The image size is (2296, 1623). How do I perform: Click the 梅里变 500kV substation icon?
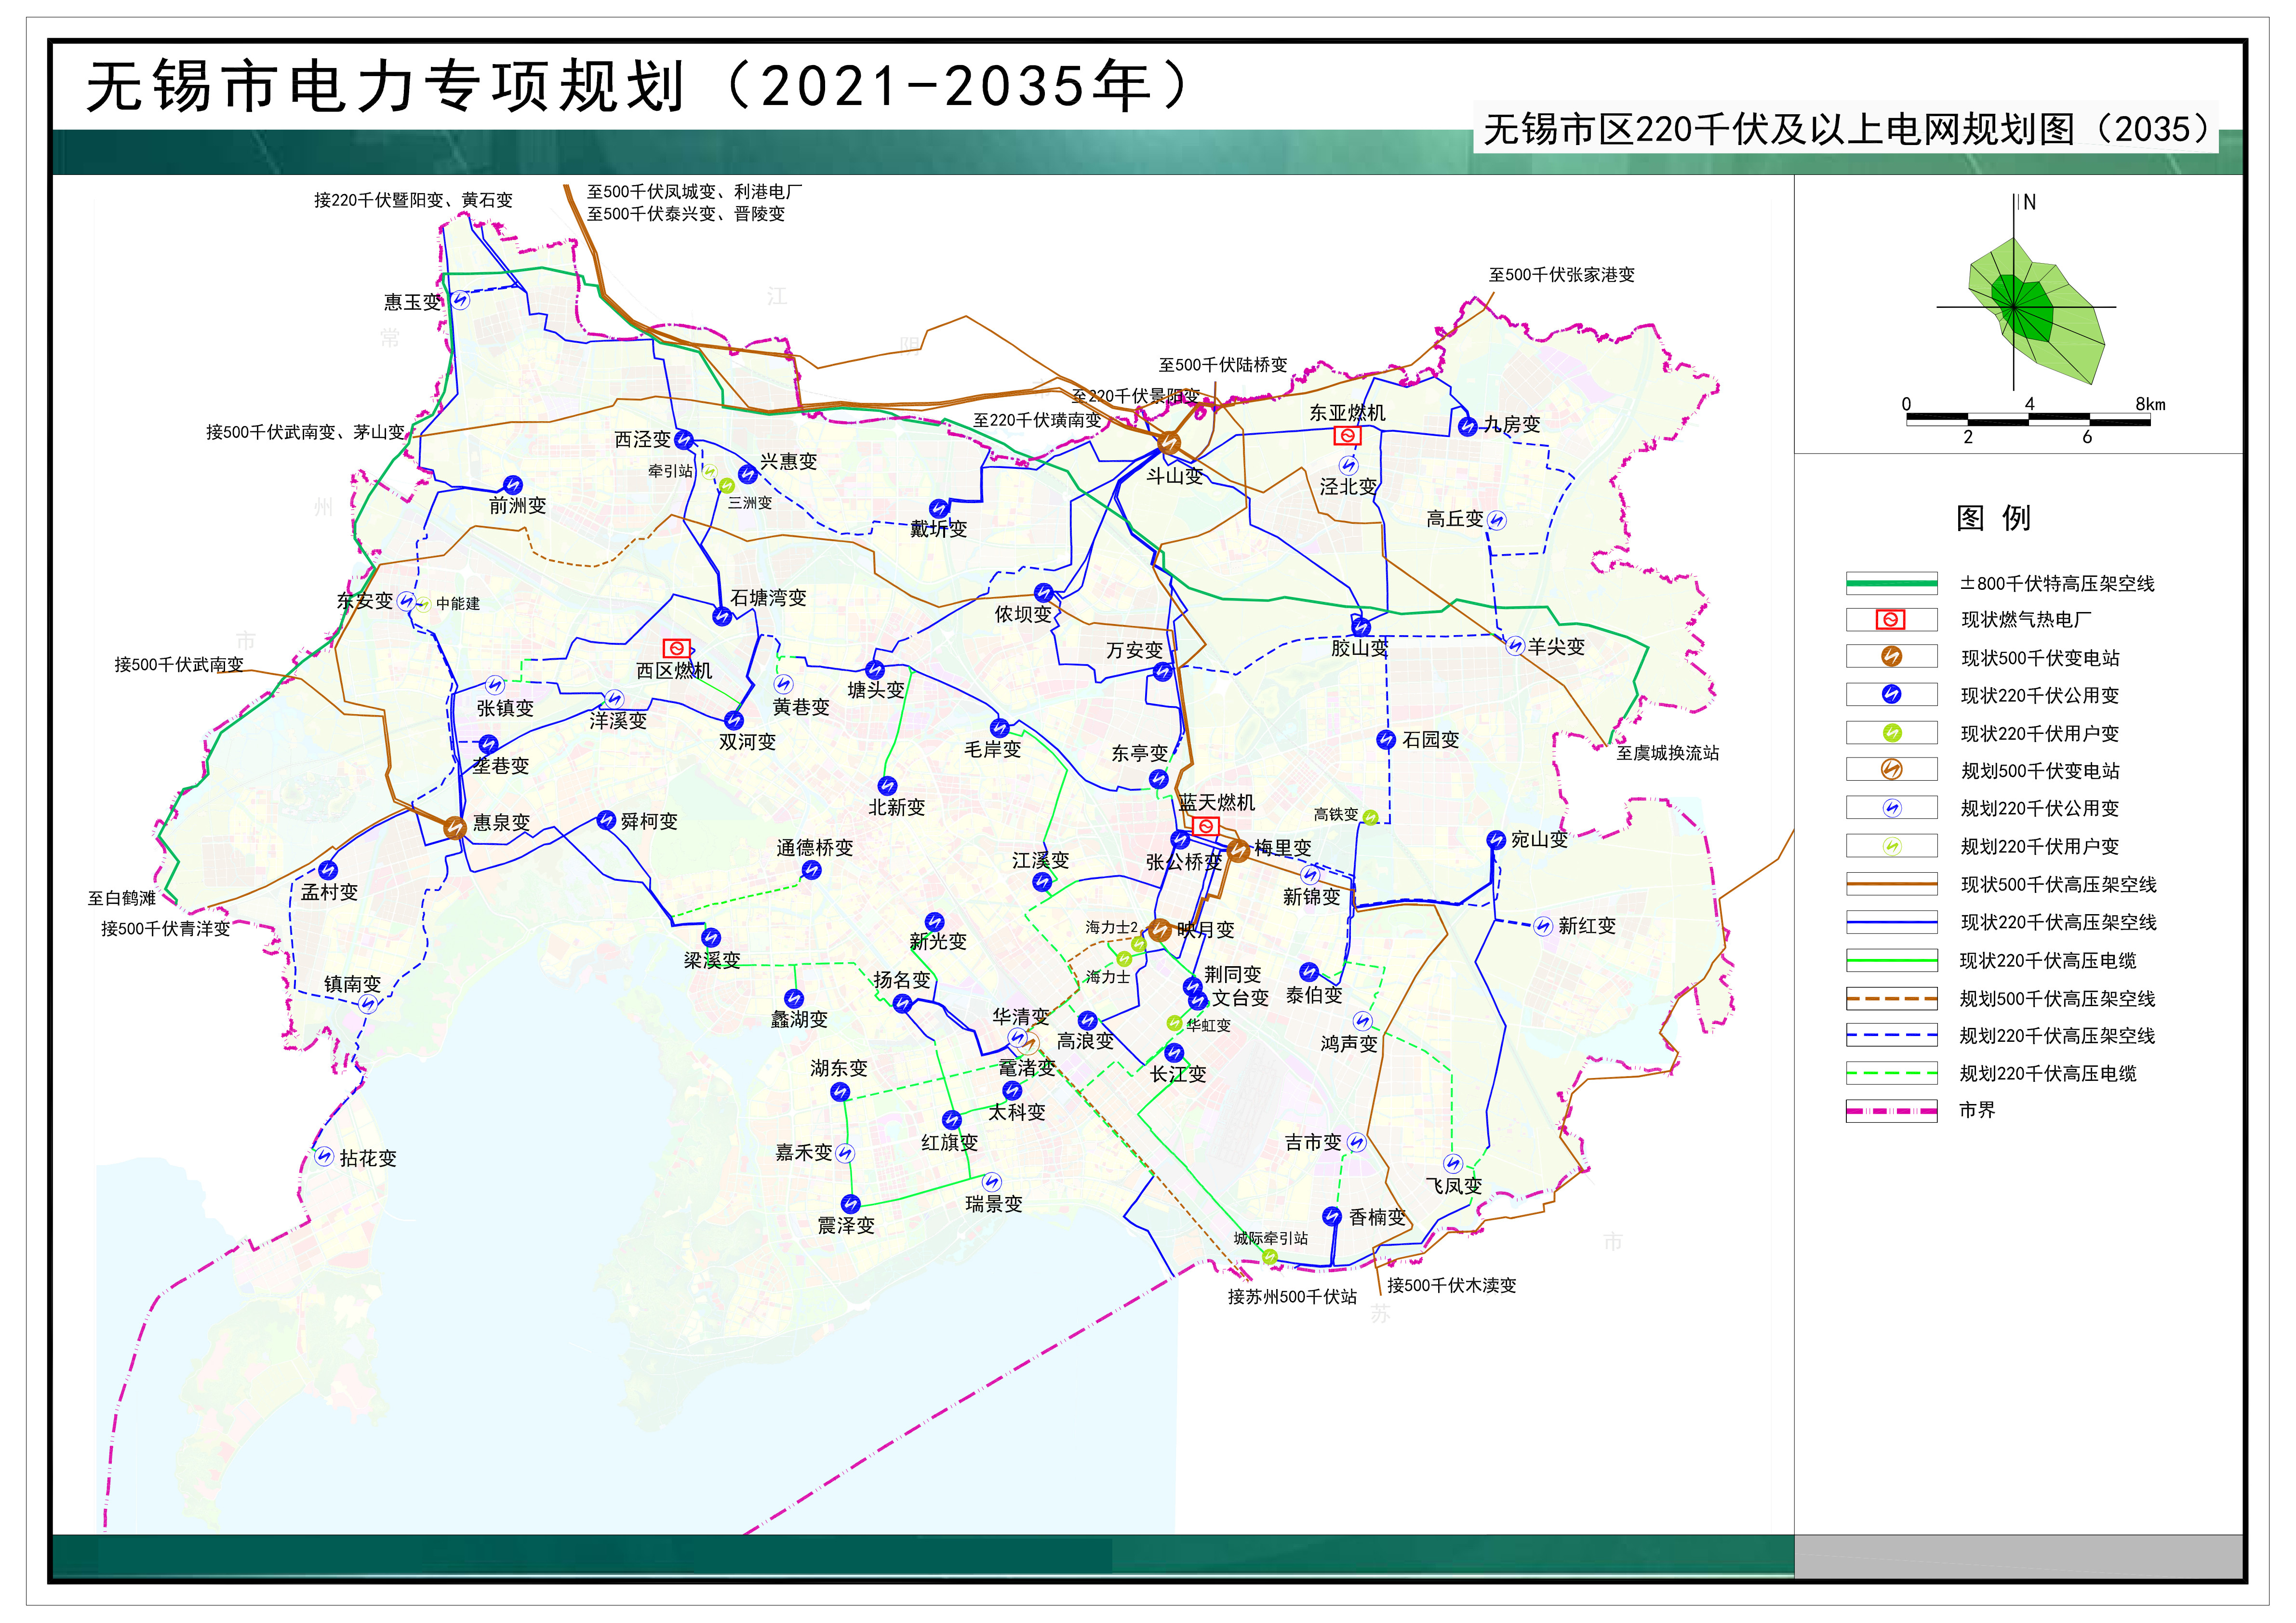[1238, 850]
